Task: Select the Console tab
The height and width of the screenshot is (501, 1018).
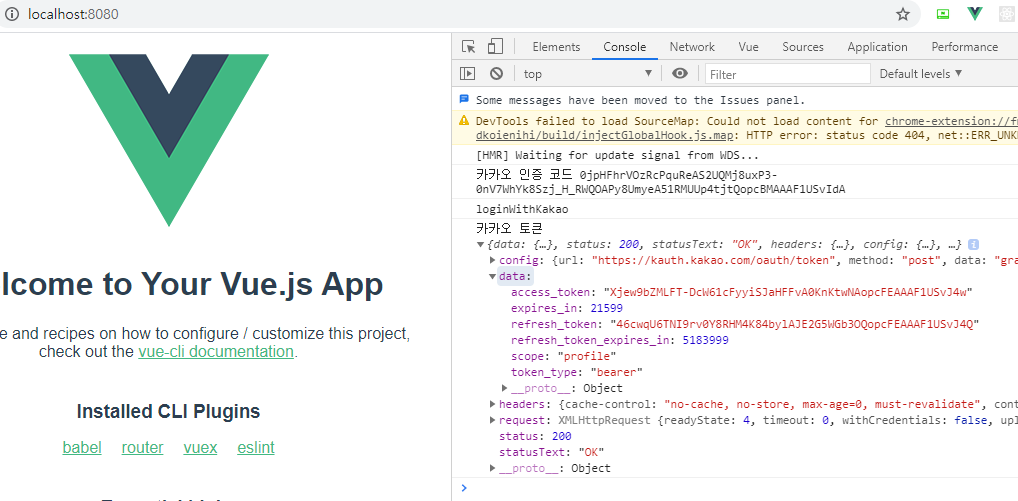Action: tap(625, 47)
